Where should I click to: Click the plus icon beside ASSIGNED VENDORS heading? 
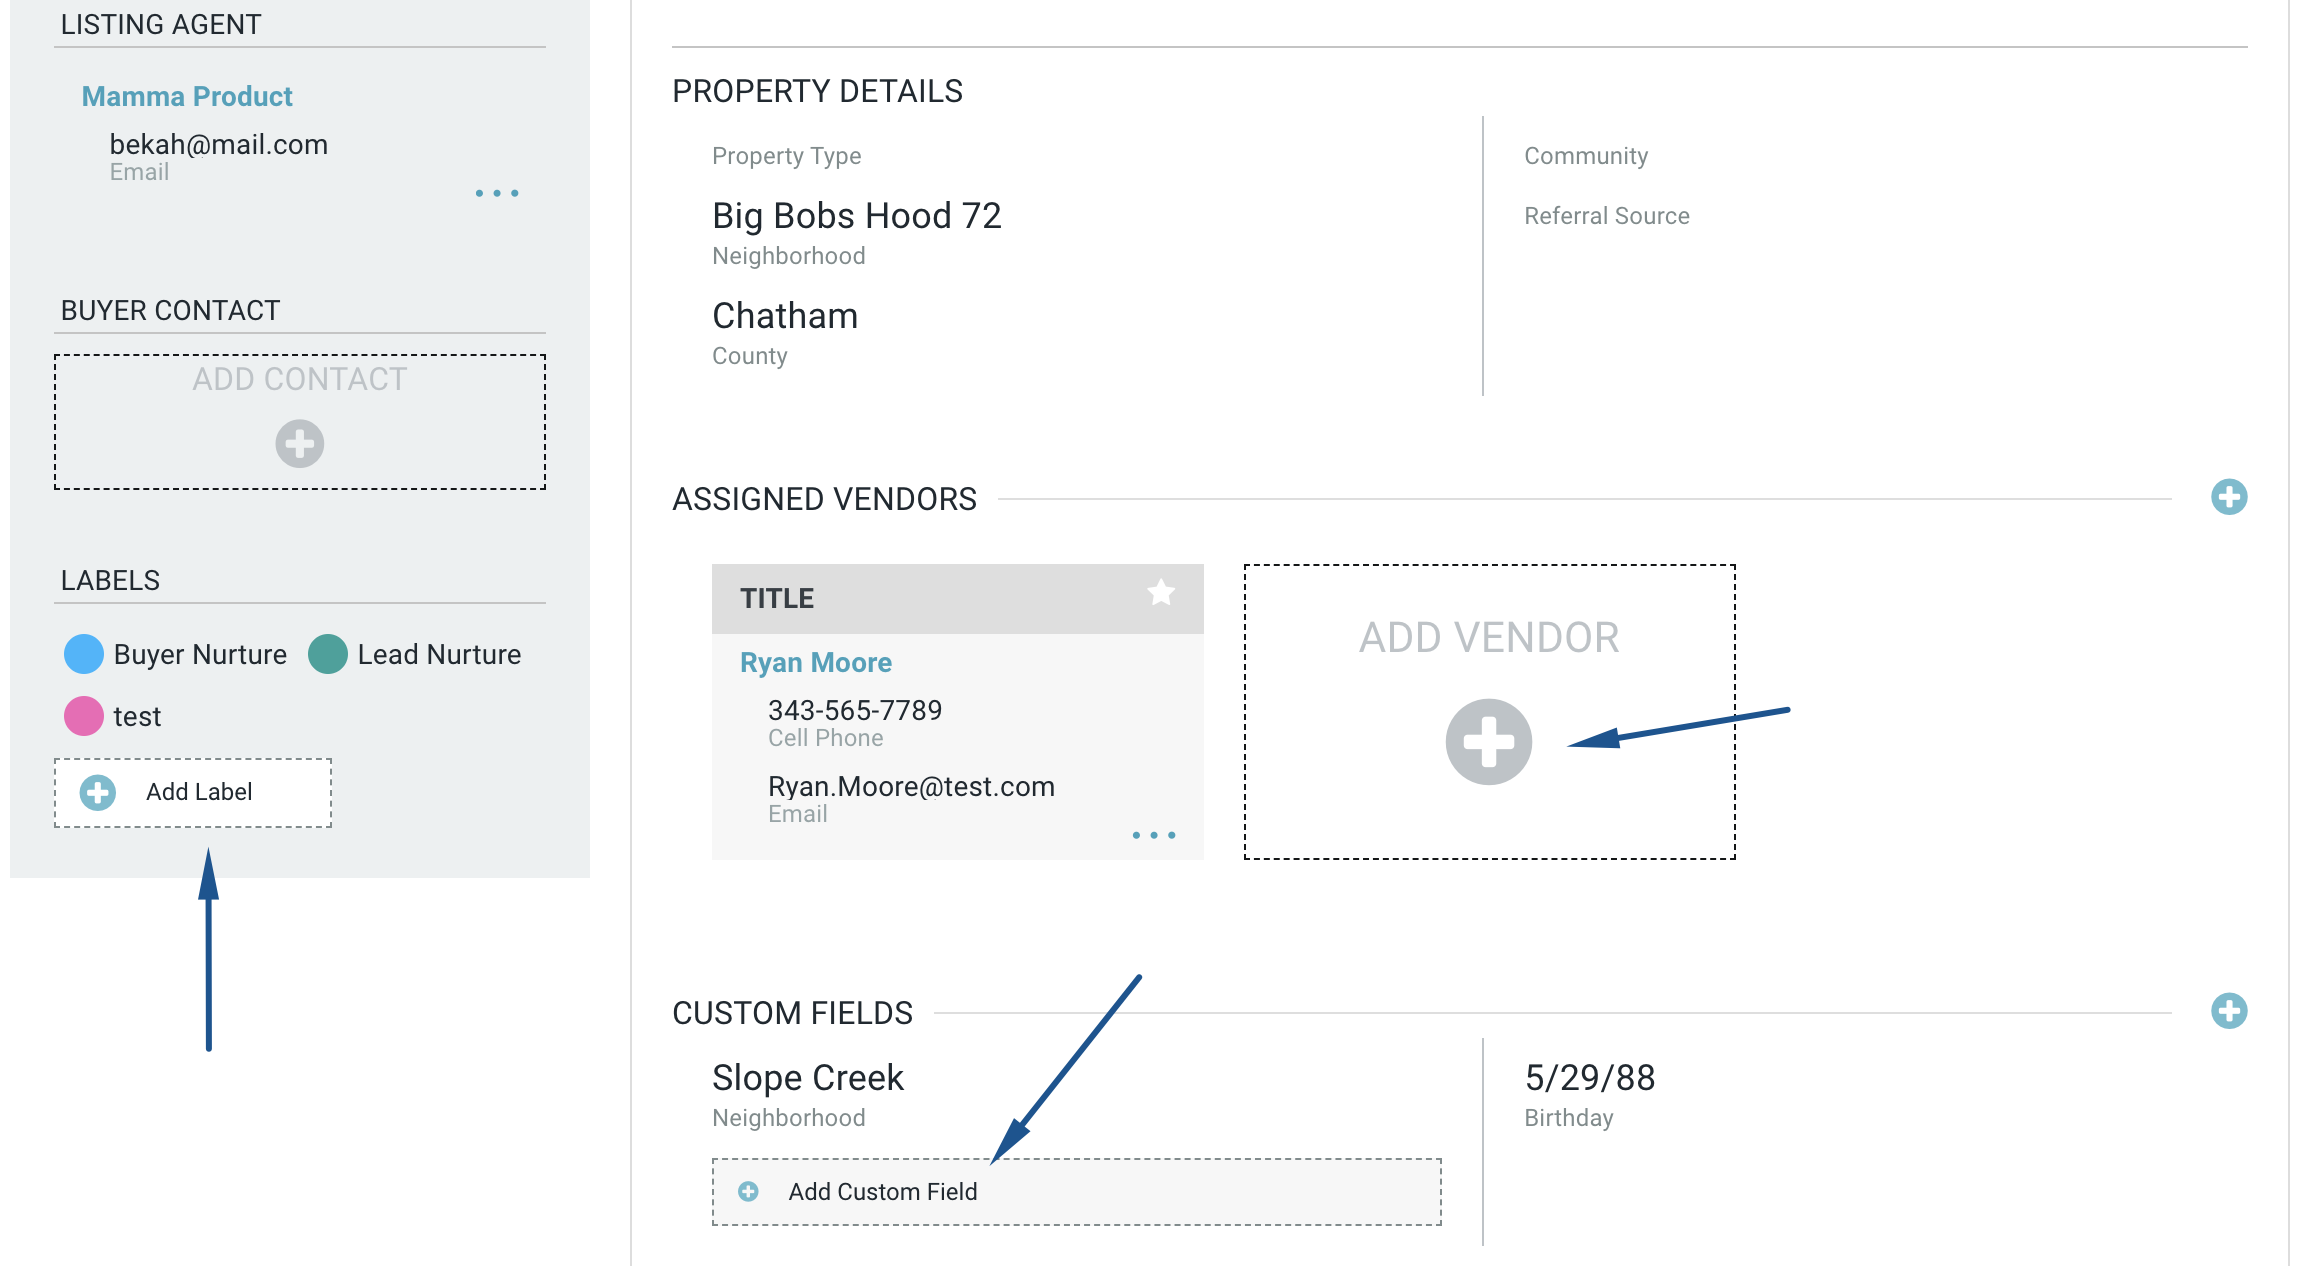[2228, 496]
